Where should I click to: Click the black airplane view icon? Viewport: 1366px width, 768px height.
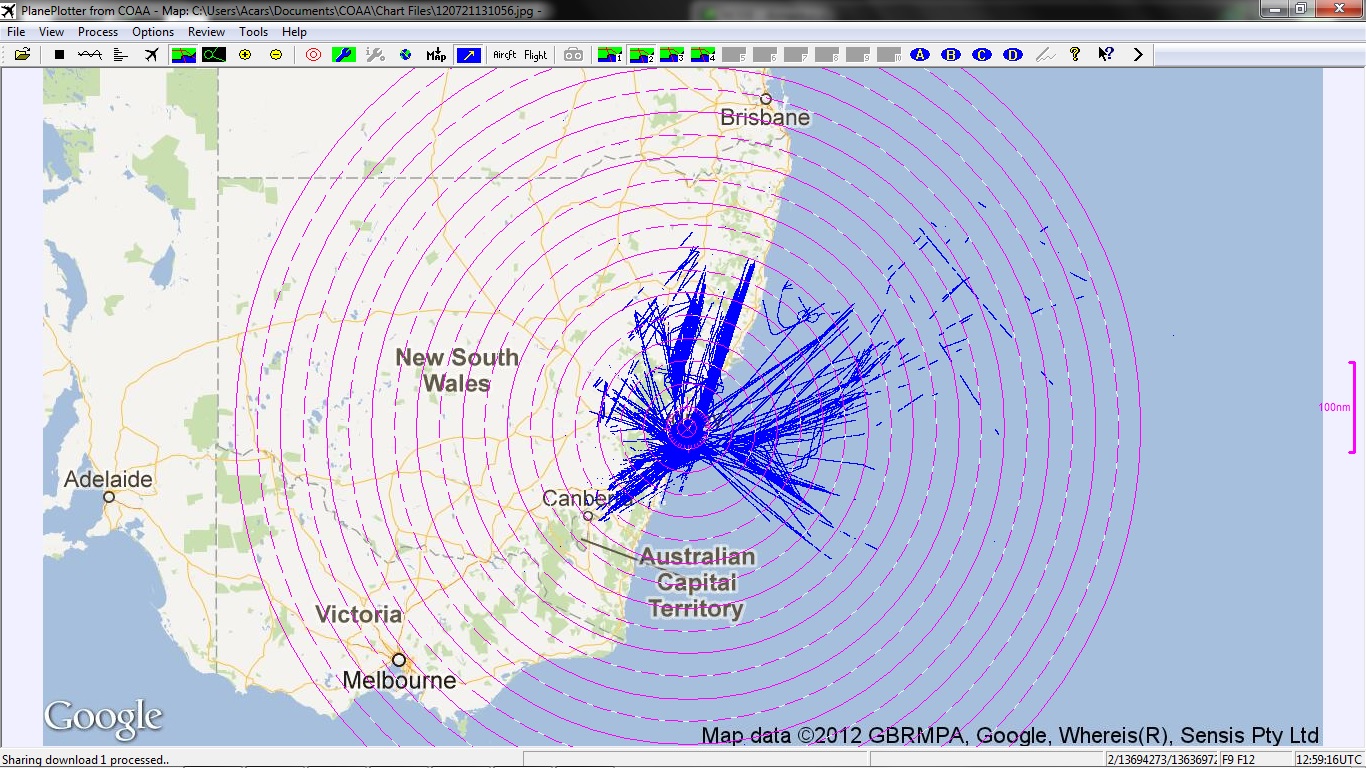152,55
